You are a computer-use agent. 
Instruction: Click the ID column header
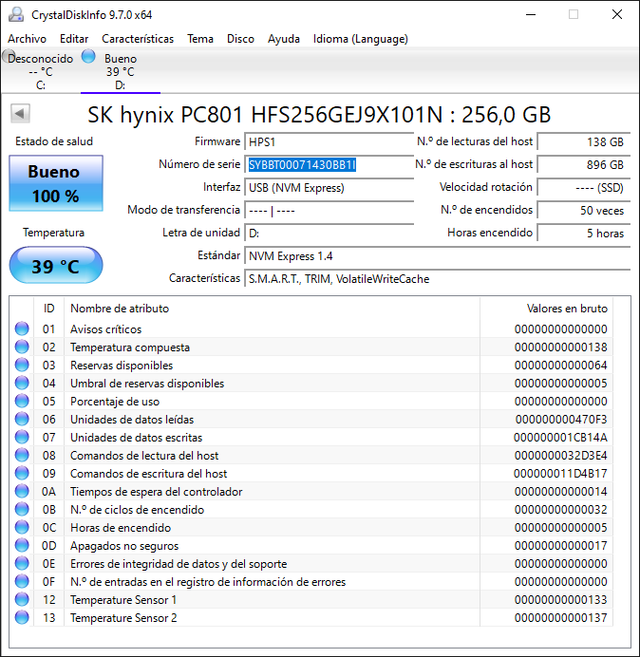49,308
